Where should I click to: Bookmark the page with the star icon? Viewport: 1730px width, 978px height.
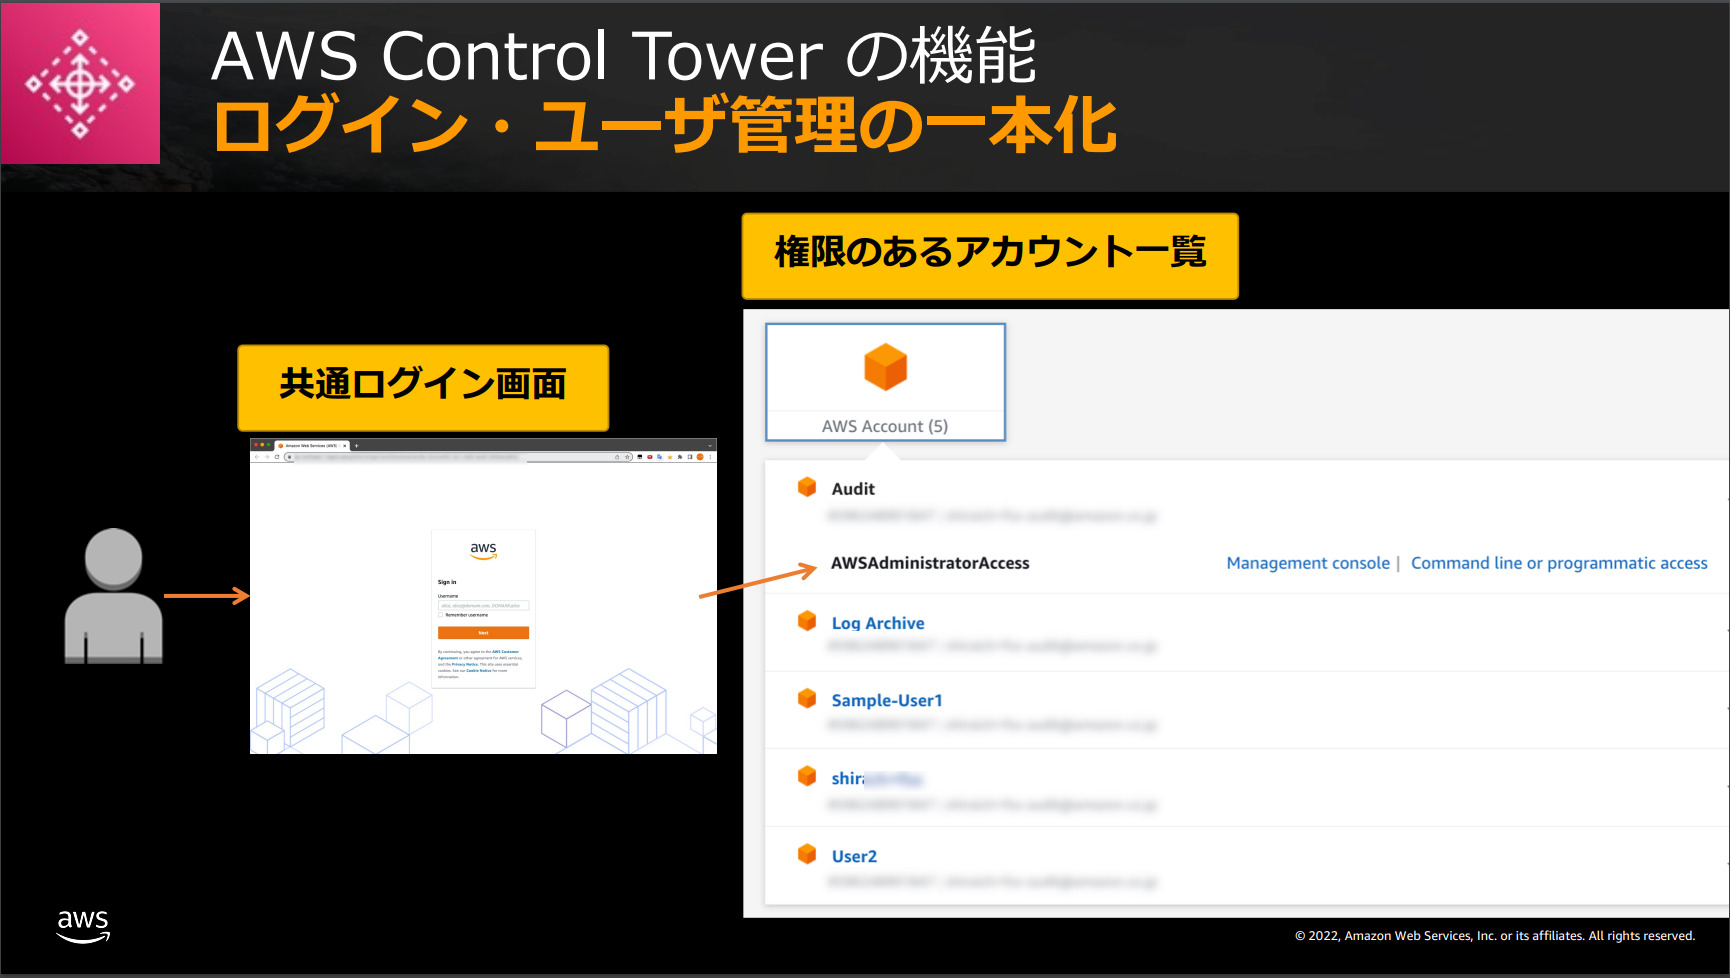(627, 457)
